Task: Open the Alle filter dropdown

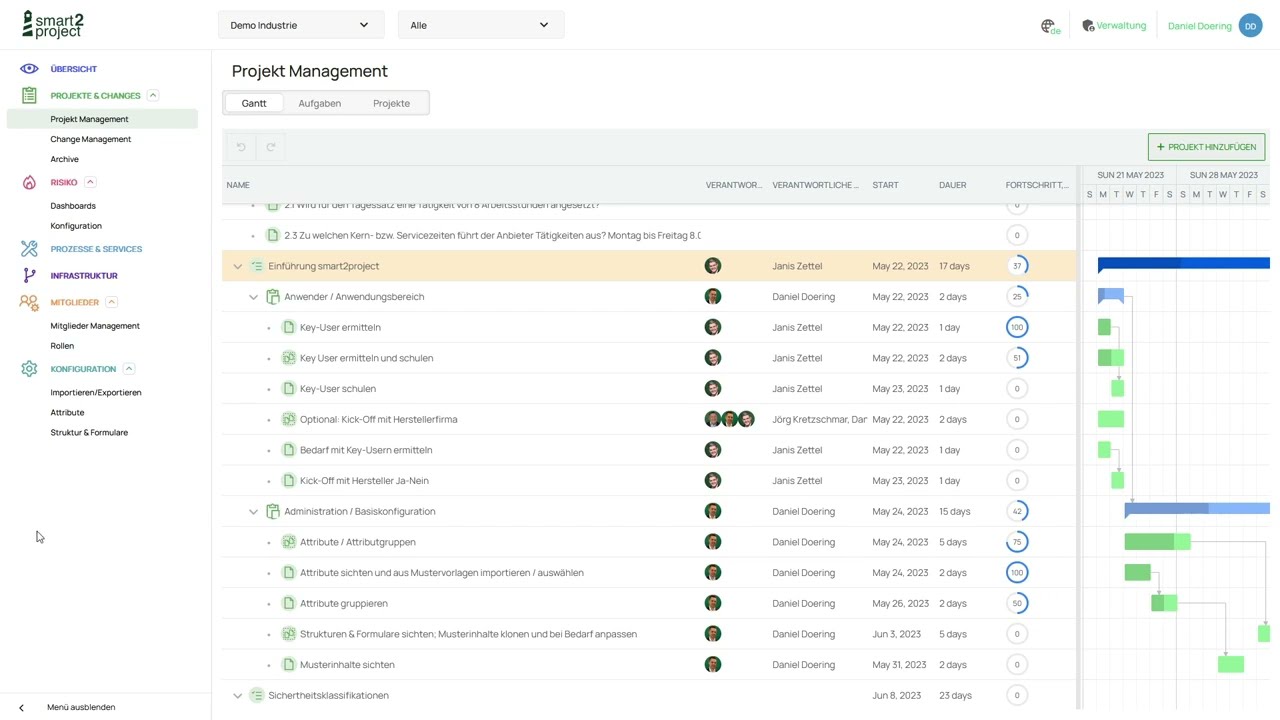Action: (481, 25)
